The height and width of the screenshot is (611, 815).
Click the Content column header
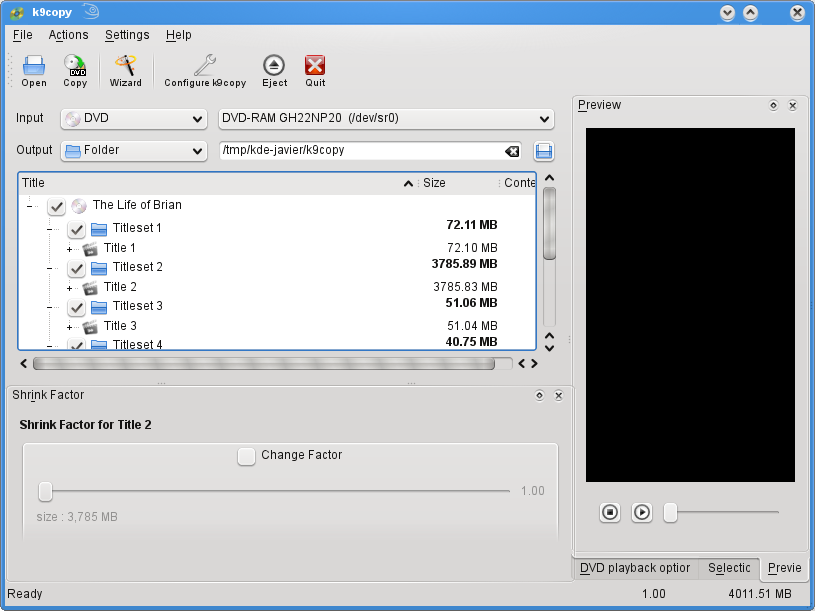pyautogui.click(x=518, y=183)
